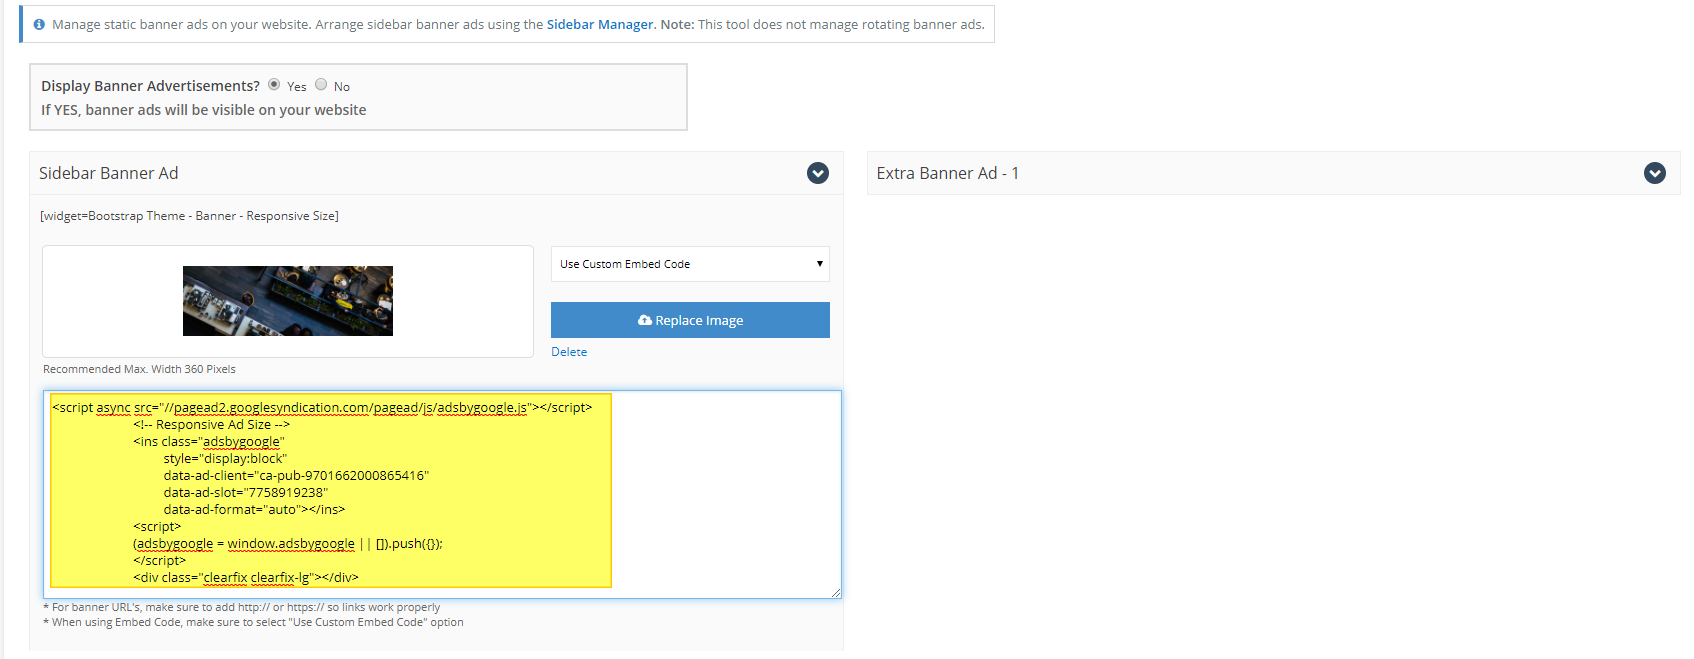Click the 'For banner URL's' note
This screenshot has height=659, width=1694.
pyautogui.click(x=242, y=607)
